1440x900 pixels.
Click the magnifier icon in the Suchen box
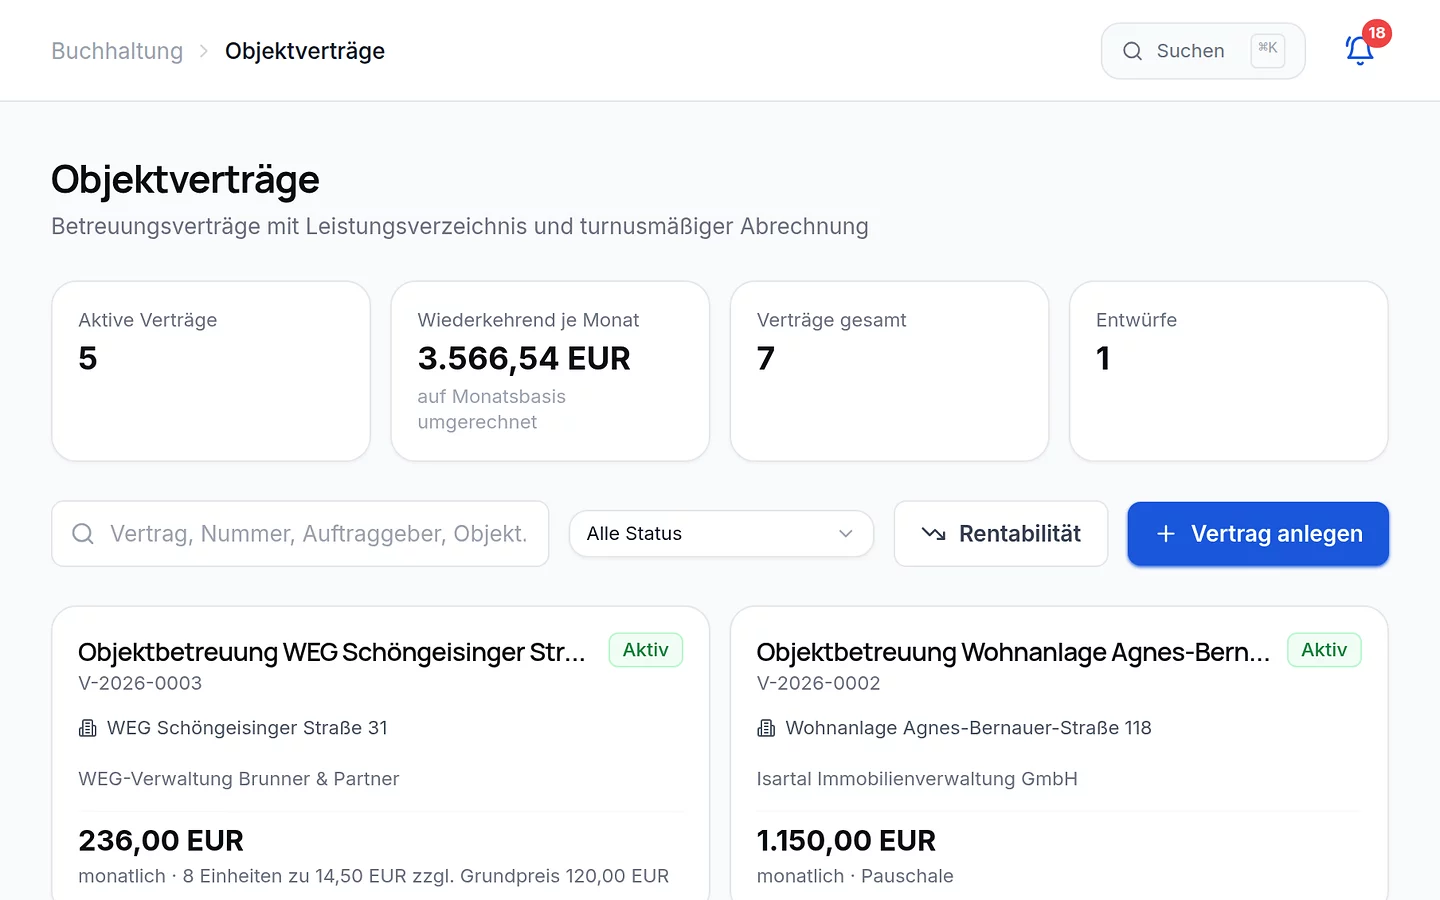[x=1132, y=51]
